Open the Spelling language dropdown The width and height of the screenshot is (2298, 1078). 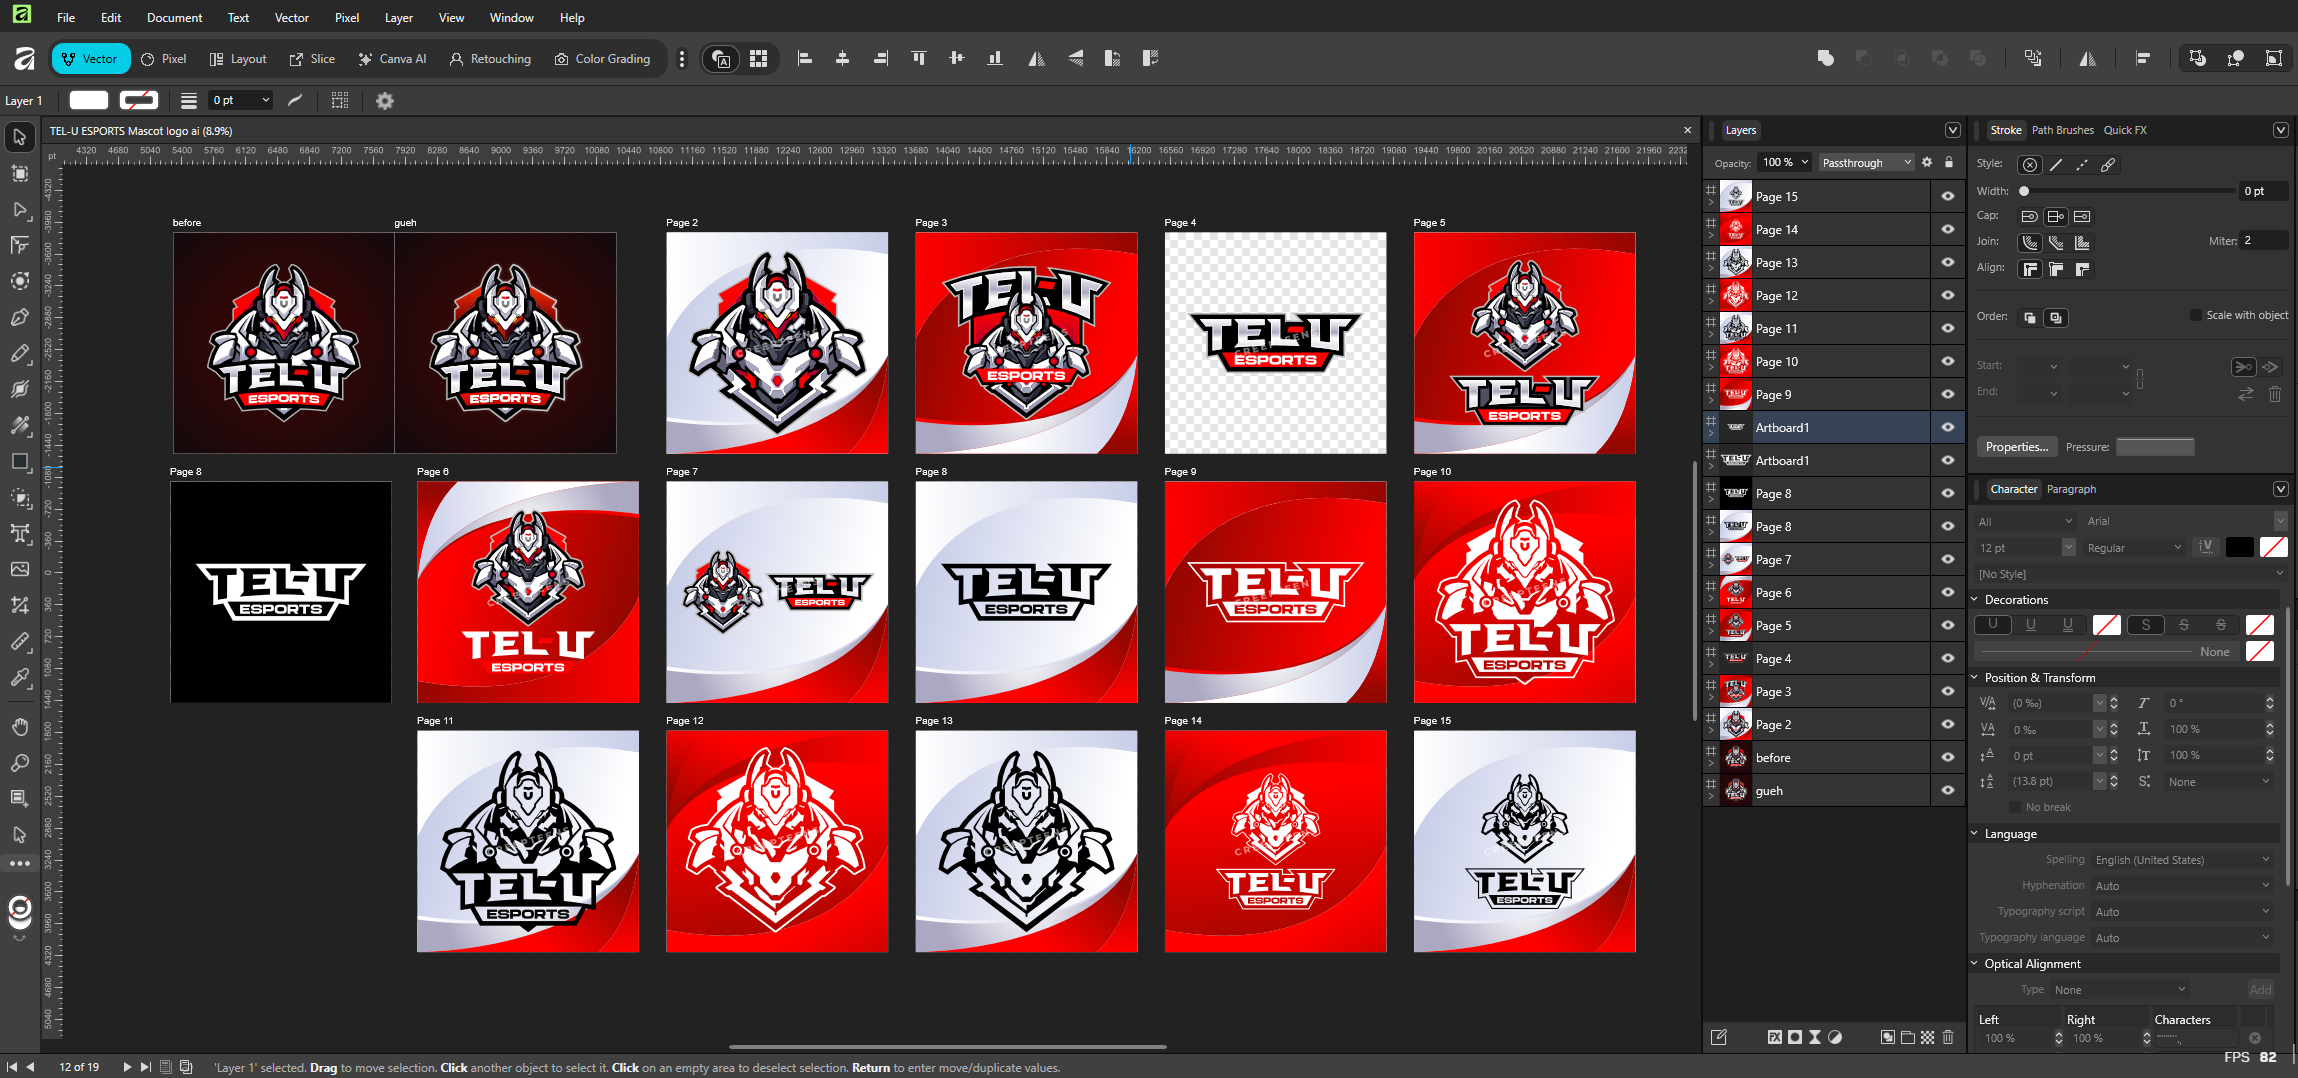click(x=2182, y=860)
